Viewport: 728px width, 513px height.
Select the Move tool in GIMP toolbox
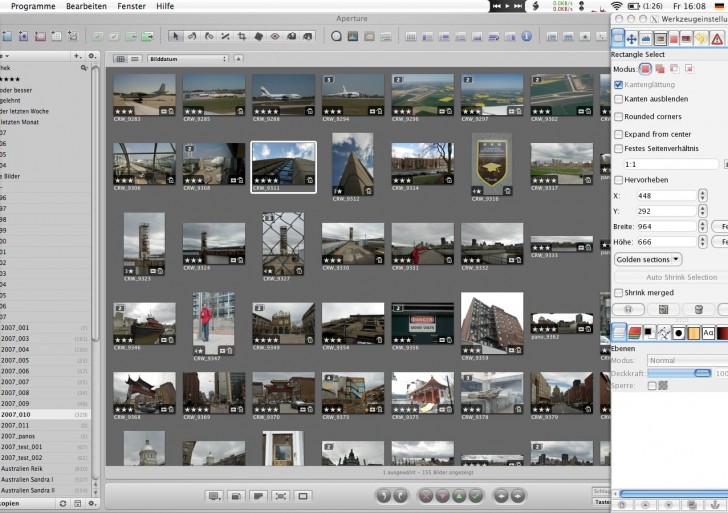tap(631, 39)
